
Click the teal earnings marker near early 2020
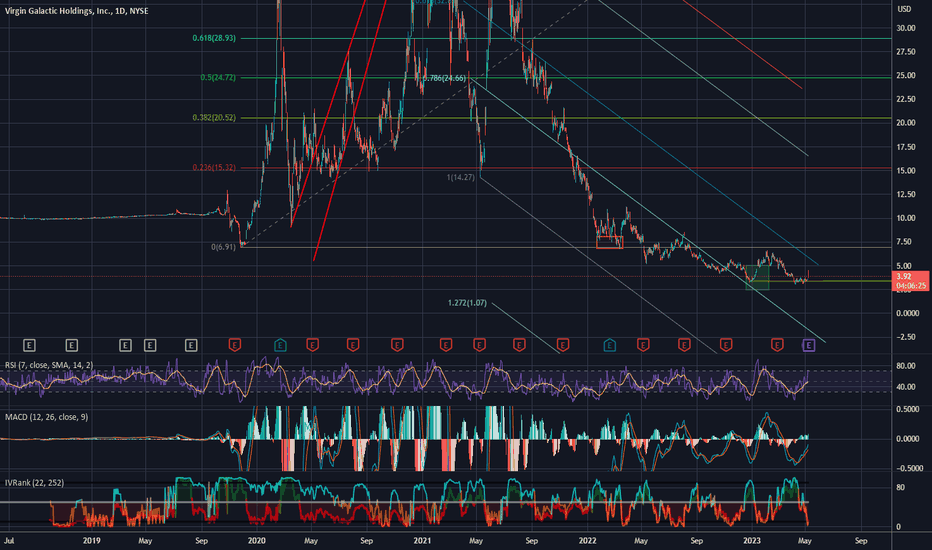pos(280,345)
